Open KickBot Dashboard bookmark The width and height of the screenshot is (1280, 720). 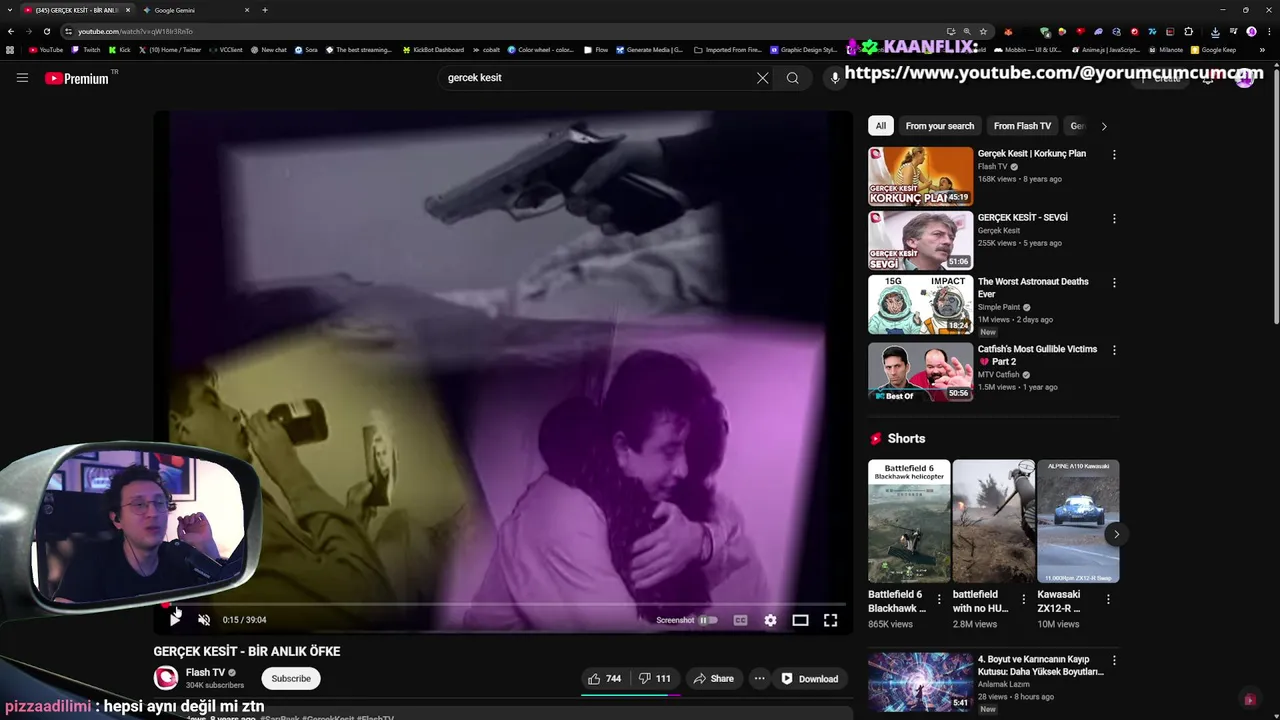coord(433,49)
